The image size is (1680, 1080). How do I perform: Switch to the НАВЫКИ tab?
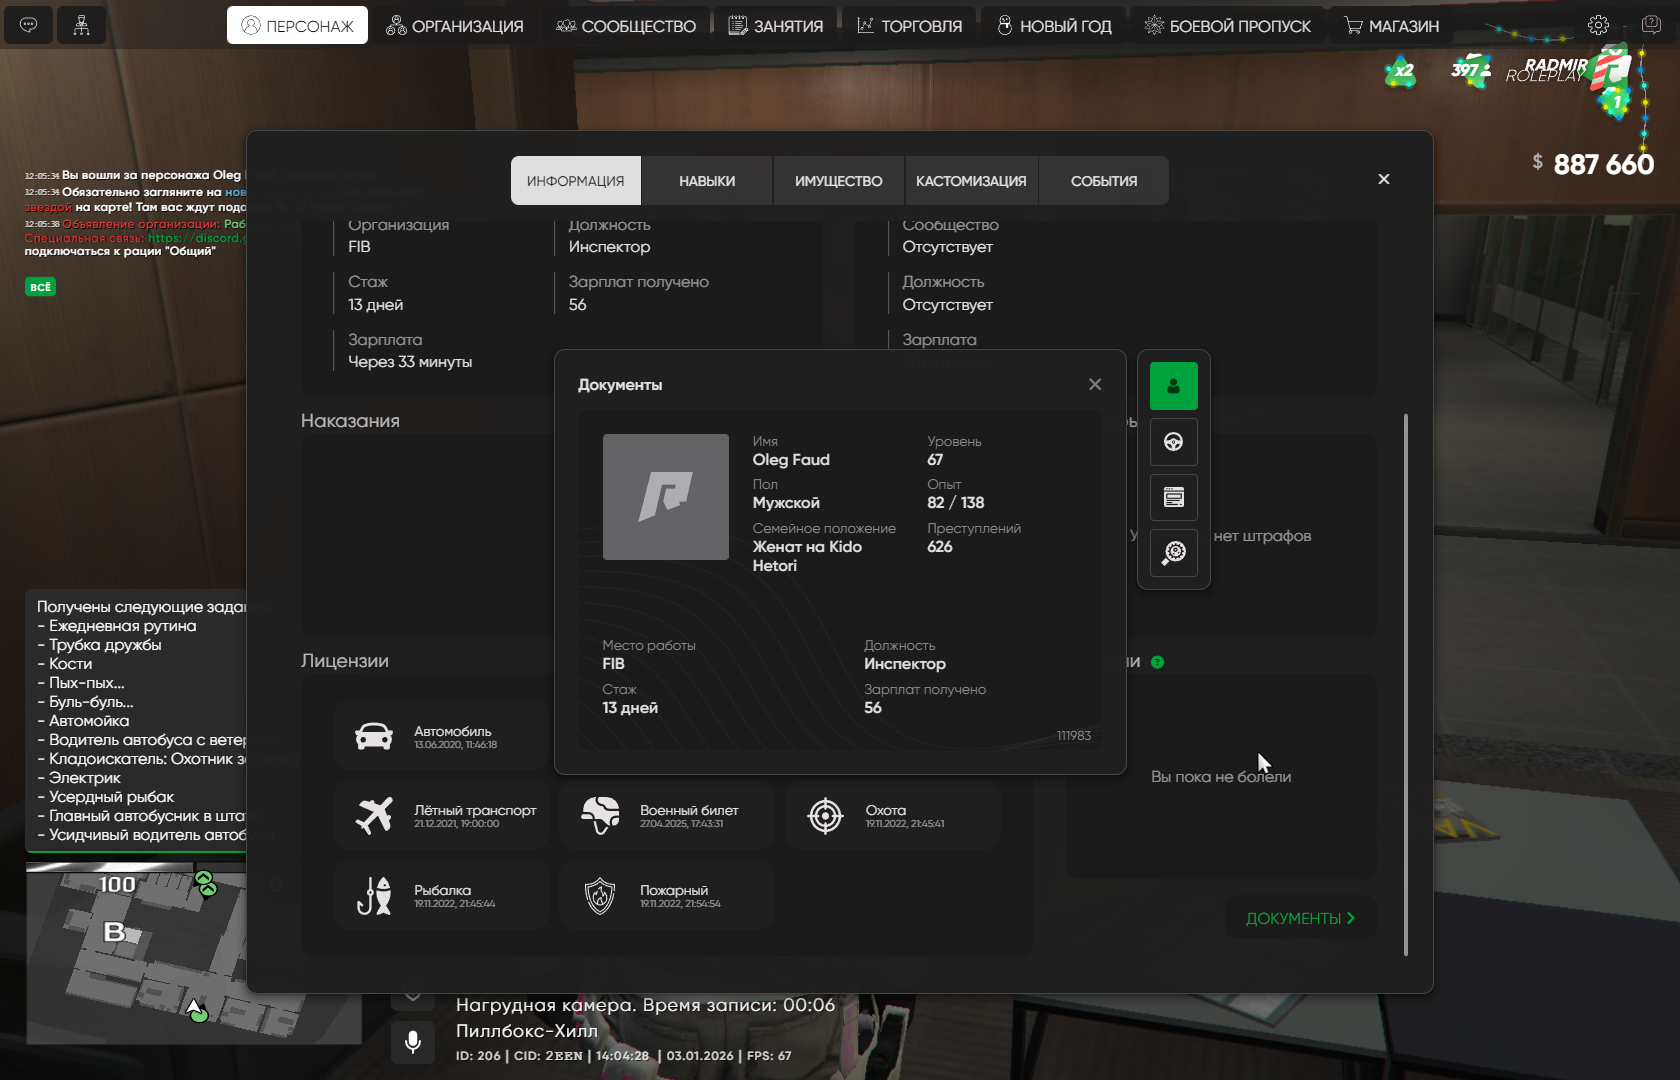[706, 181]
